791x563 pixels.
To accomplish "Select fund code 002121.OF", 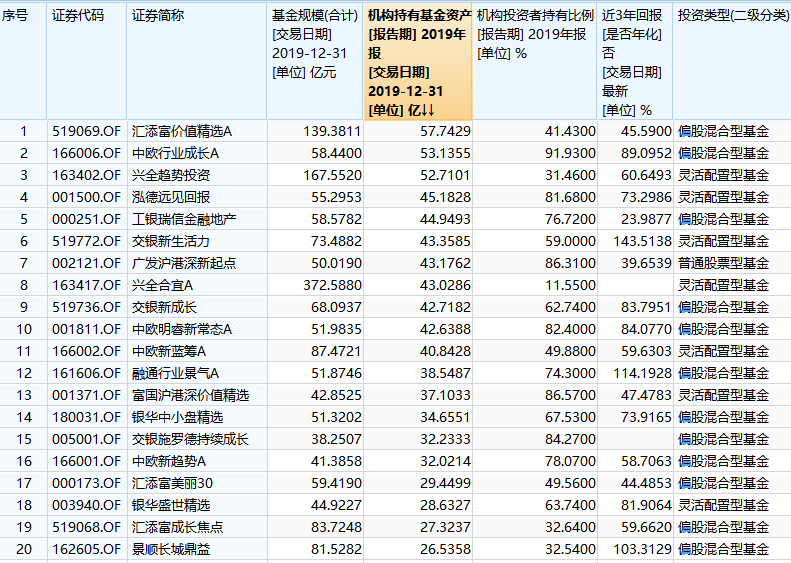I will coord(86,263).
